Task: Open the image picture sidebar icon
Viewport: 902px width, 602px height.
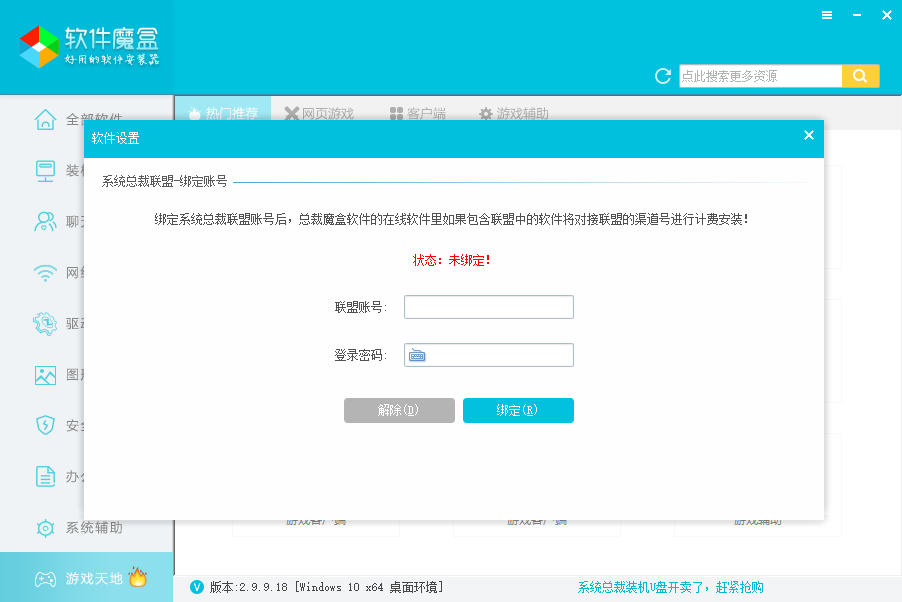Action: pos(45,375)
